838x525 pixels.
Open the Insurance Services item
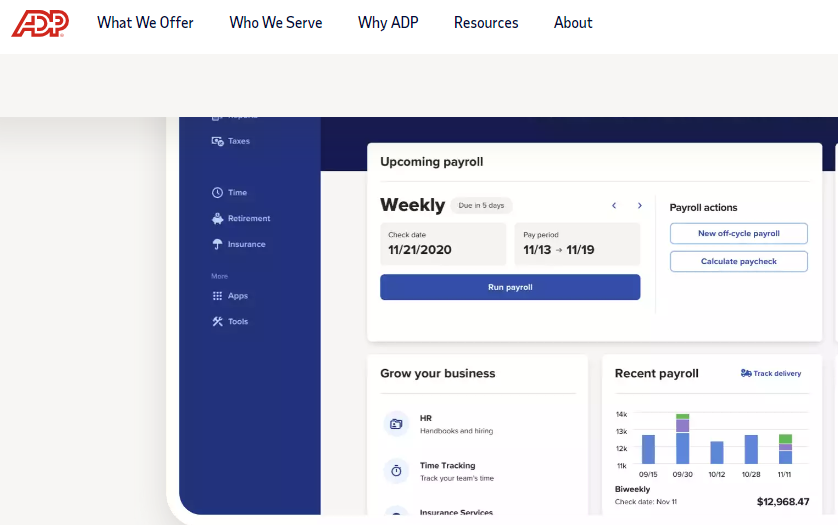456,512
